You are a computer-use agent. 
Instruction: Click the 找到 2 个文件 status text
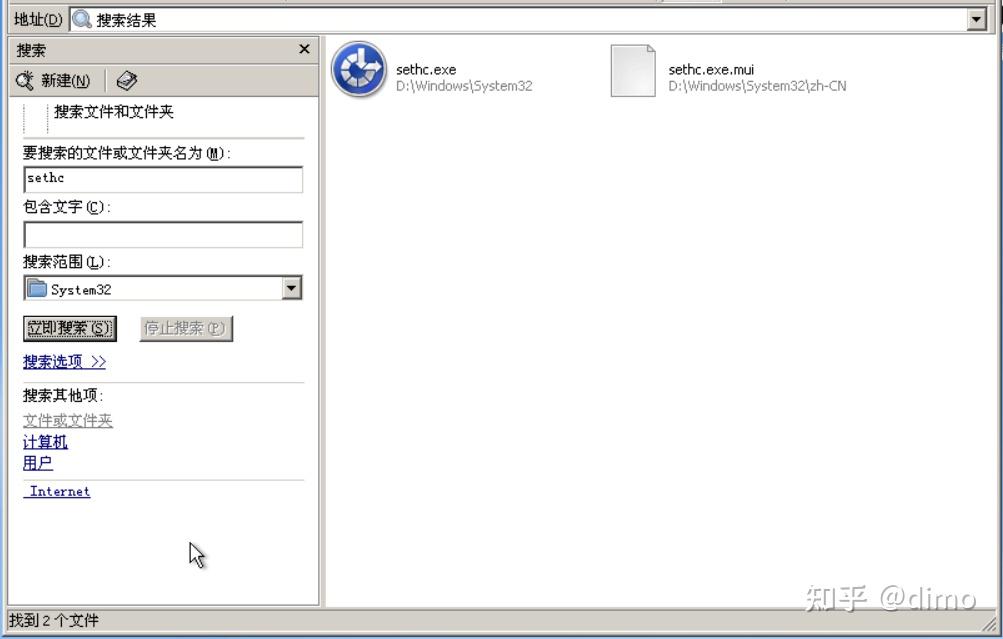tap(54, 620)
